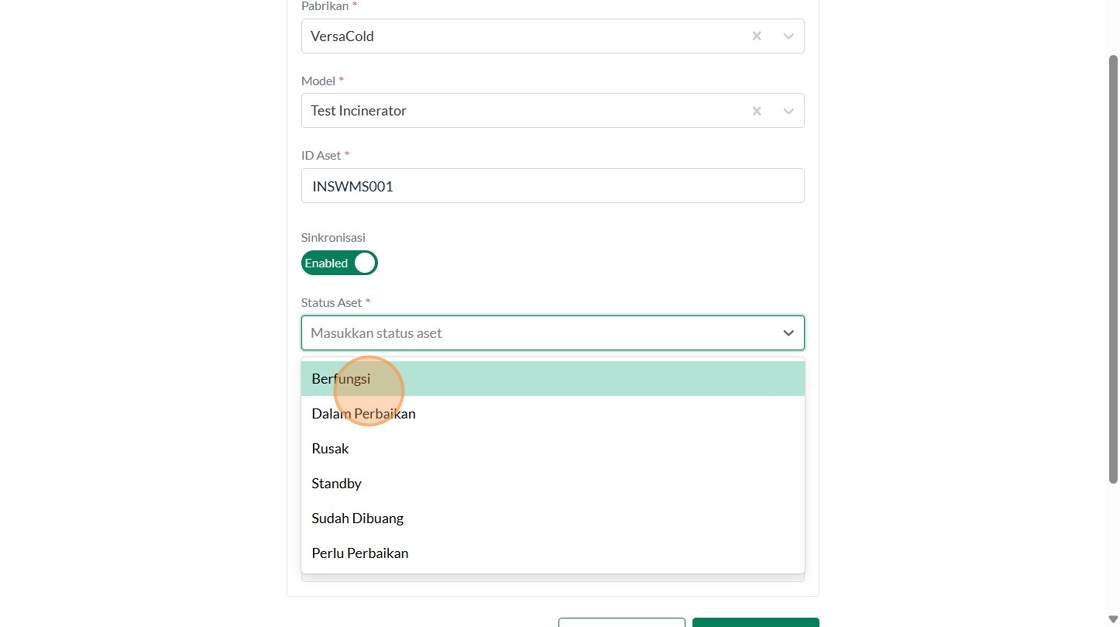Clear the VersaCold Pabrikan selection
The image size is (1120, 627).
757,36
